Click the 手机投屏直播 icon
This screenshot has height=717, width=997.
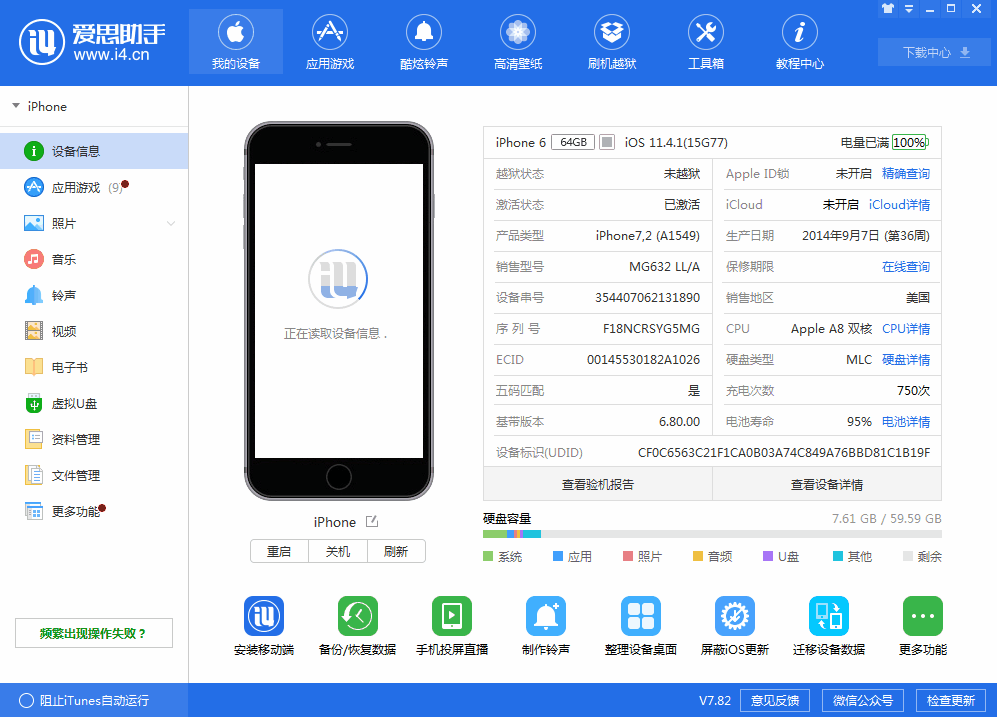tap(452, 616)
